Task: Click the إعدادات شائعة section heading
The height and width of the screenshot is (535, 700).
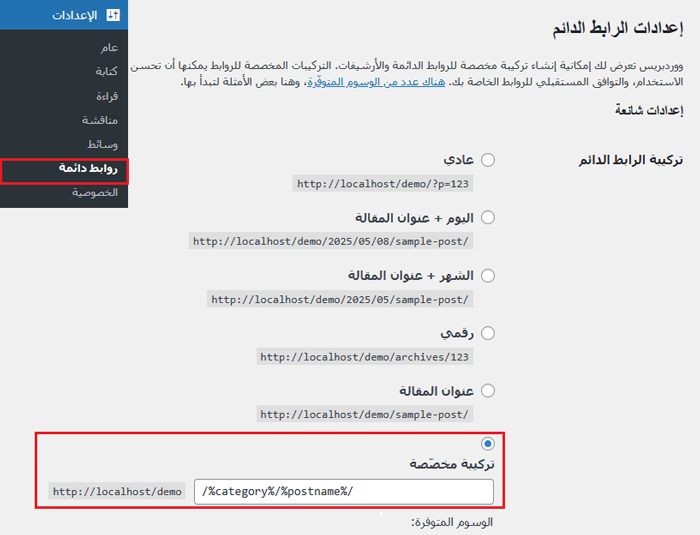Action: pyautogui.click(x=649, y=110)
